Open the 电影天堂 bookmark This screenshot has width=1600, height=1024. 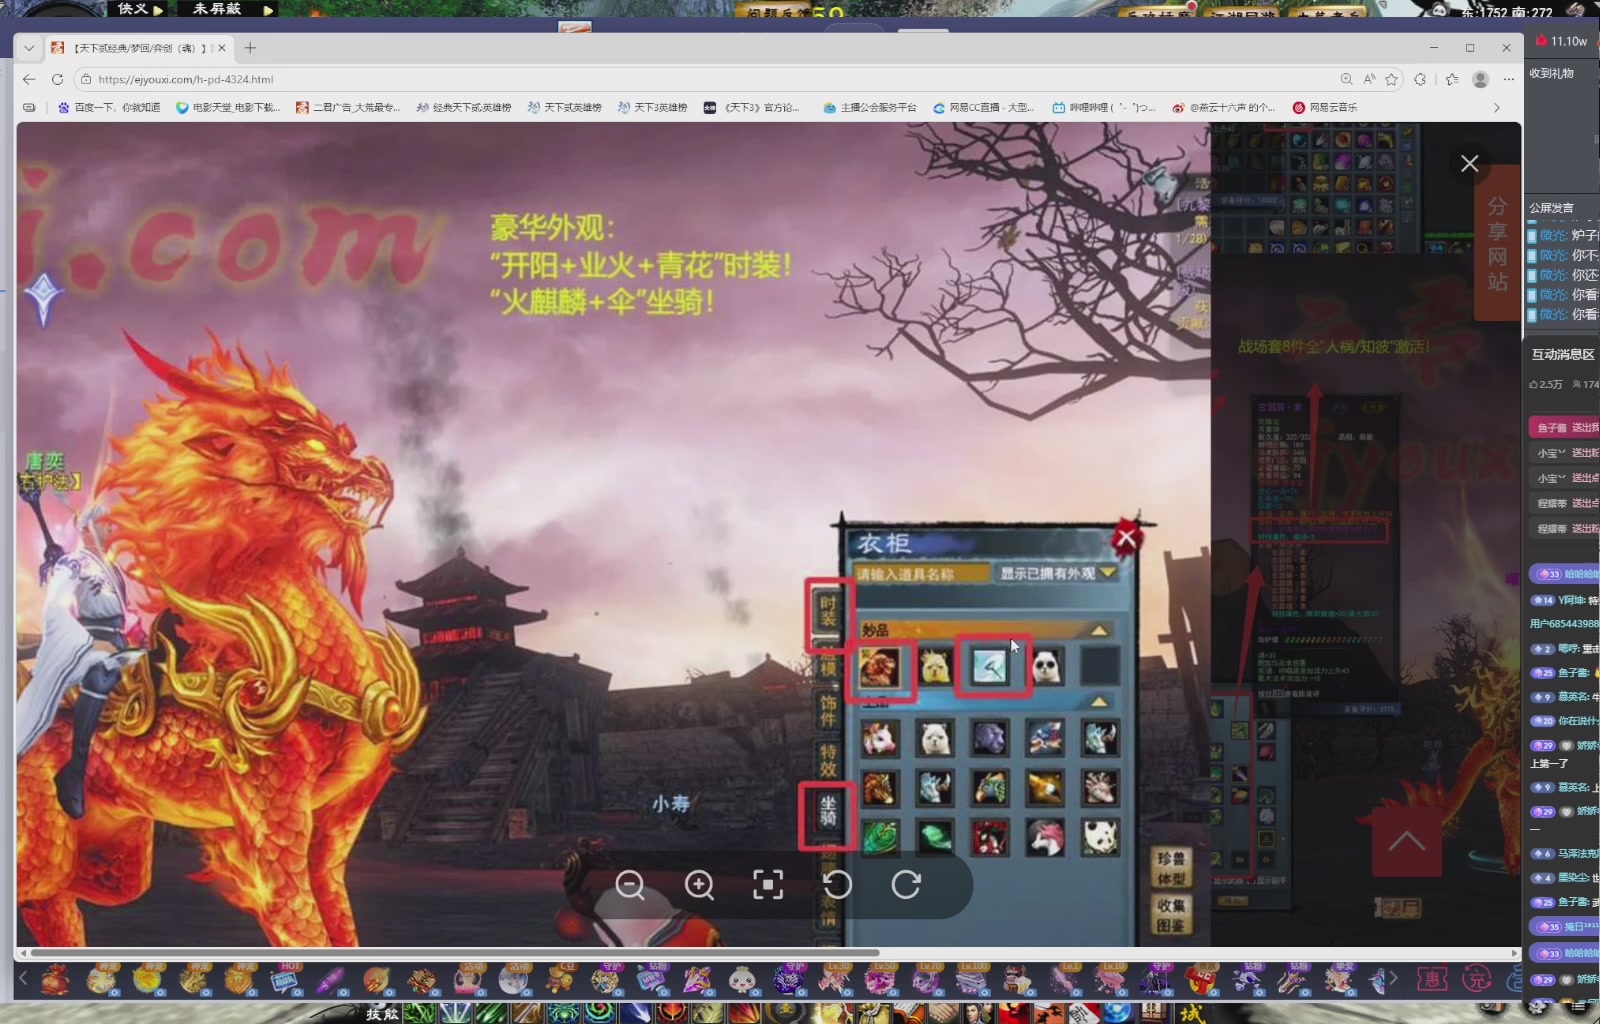click(228, 107)
